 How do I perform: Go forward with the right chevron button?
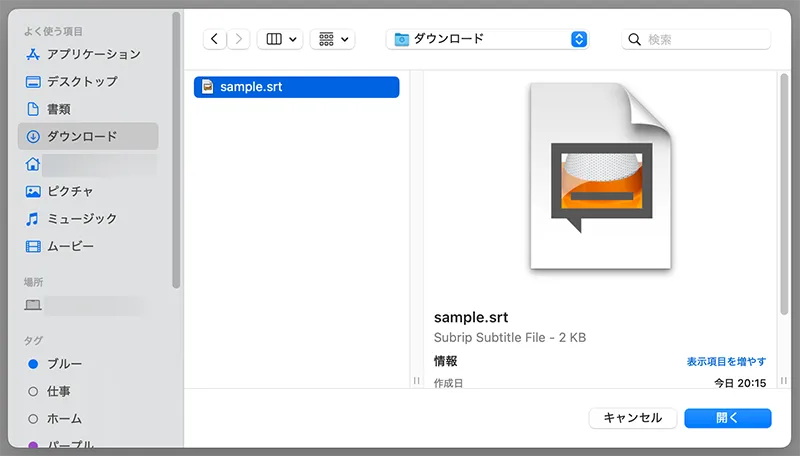tap(238, 39)
